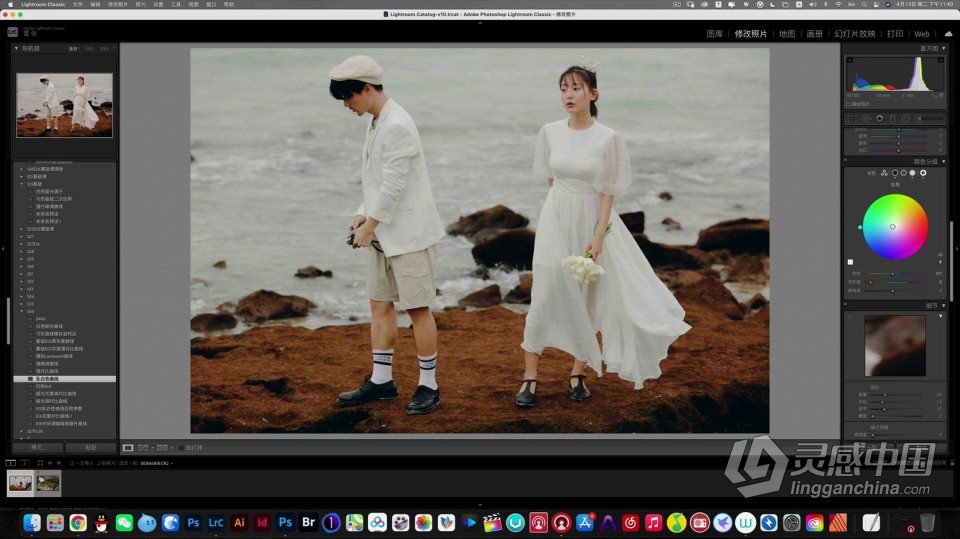Toggle the 细节 panel on/off switch
Image resolution: width=960 pixels, height=539 pixels.
pyautogui.click(x=846, y=304)
